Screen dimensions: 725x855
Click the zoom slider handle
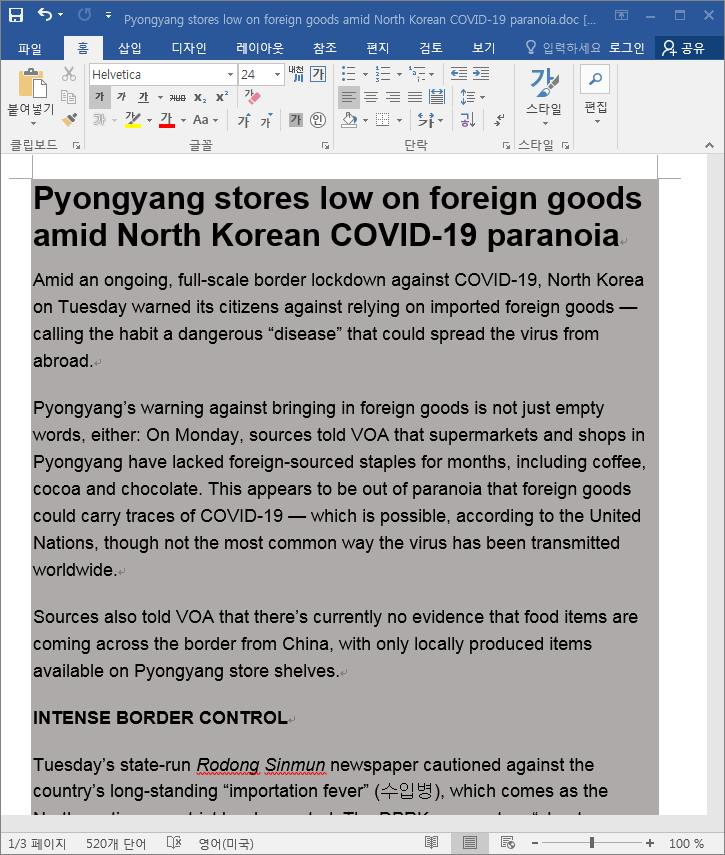click(592, 843)
